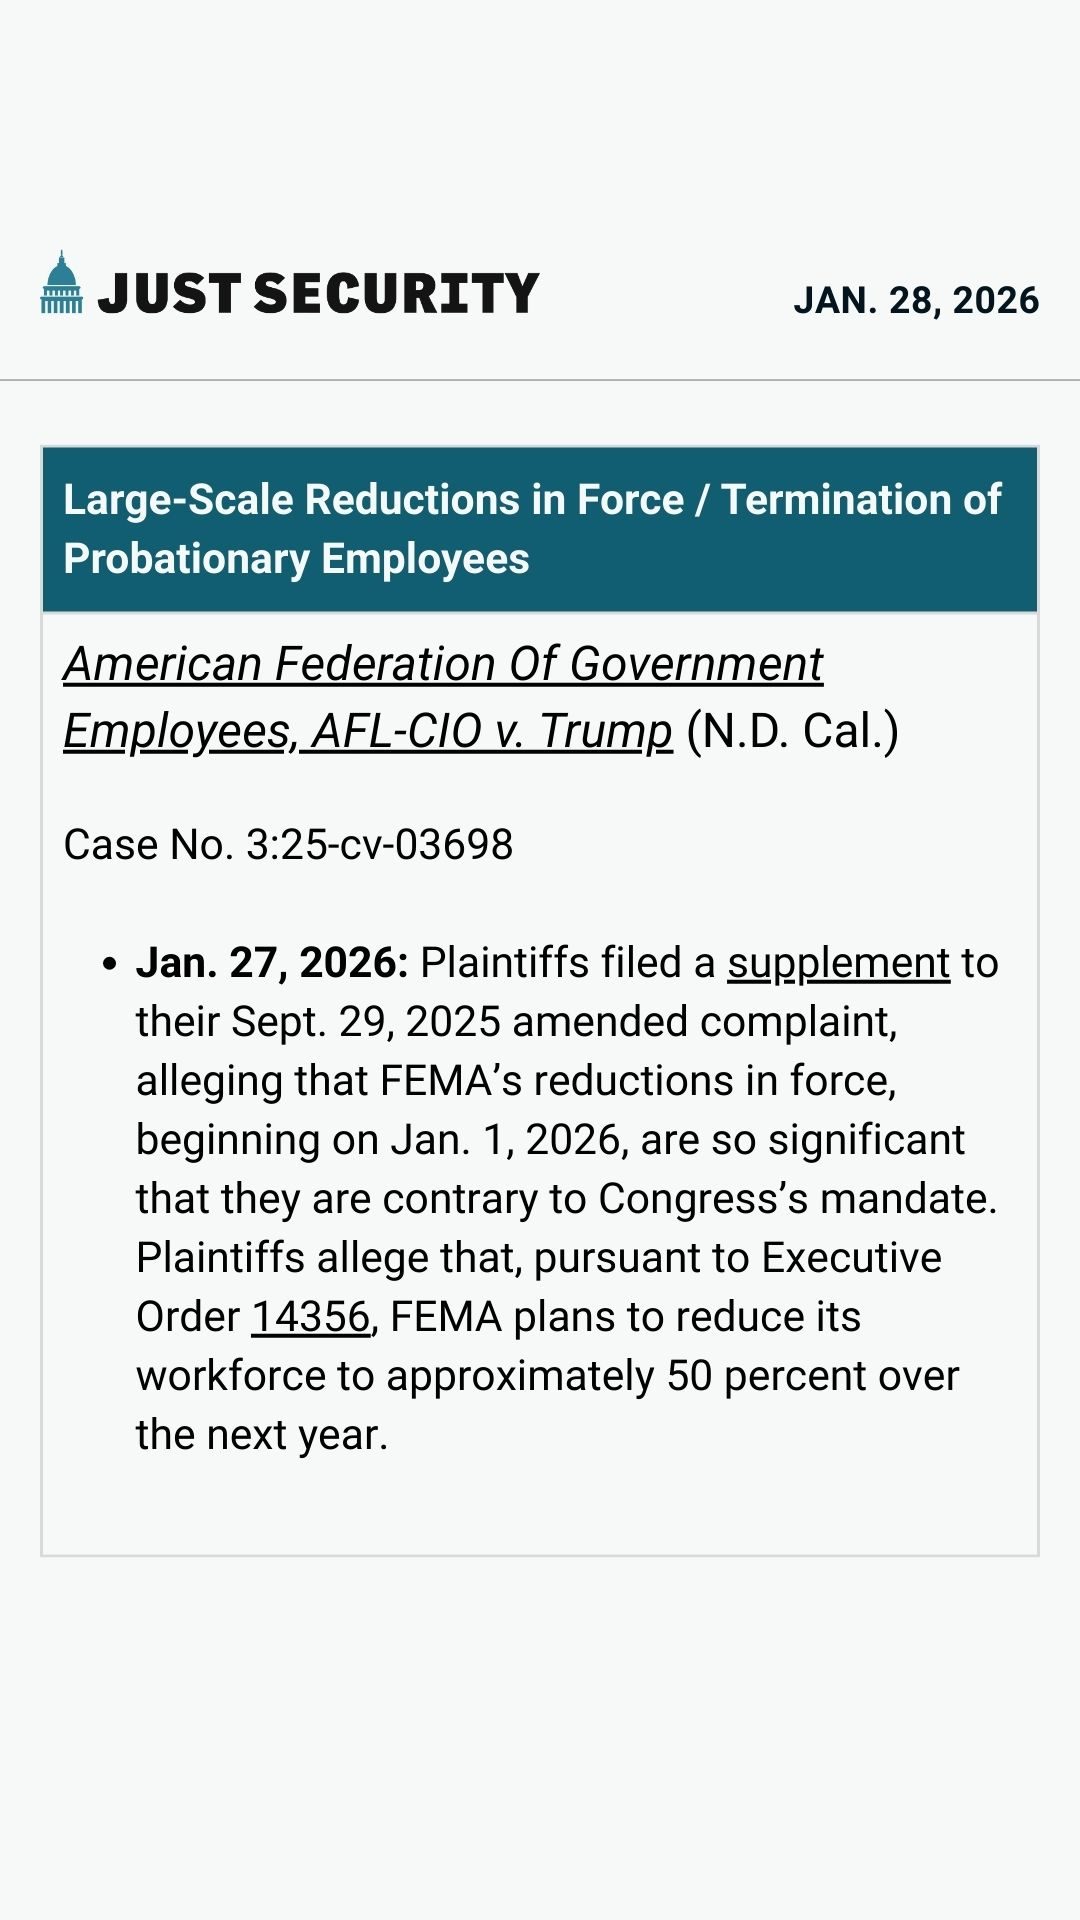Click the divider line below the header
Image resolution: width=1080 pixels, height=1920 pixels.
(x=540, y=380)
